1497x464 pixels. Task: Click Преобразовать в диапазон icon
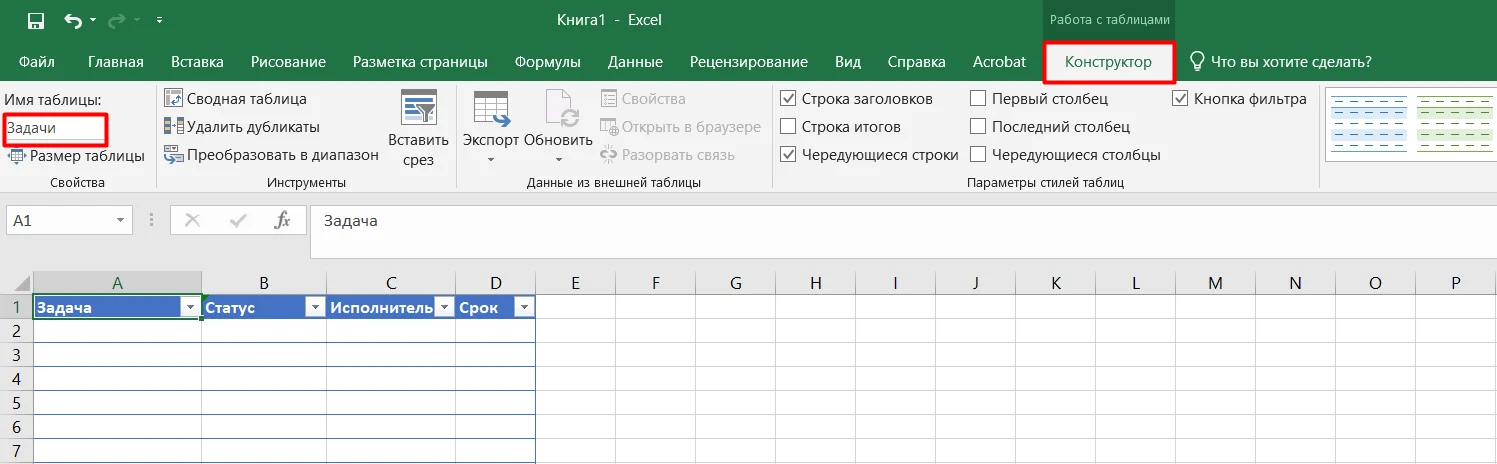click(x=173, y=155)
